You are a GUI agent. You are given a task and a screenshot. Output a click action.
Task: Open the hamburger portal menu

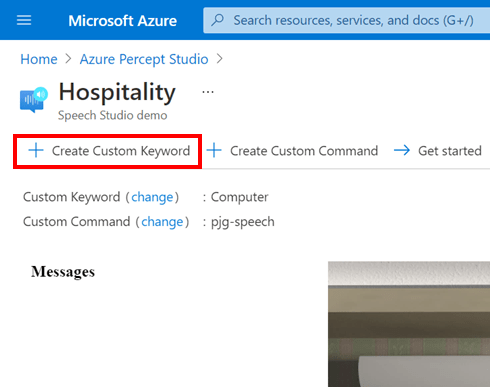(24, 20)
